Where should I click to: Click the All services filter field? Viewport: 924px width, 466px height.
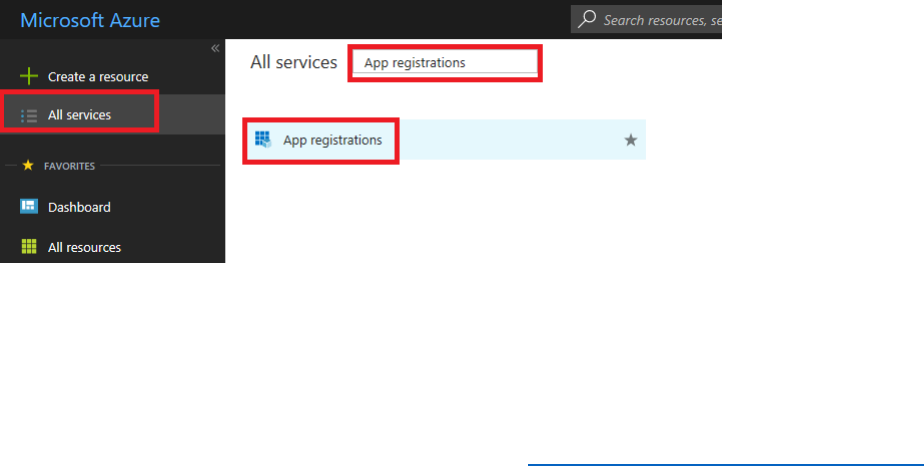pyautogui.click(x=445, y=62)
